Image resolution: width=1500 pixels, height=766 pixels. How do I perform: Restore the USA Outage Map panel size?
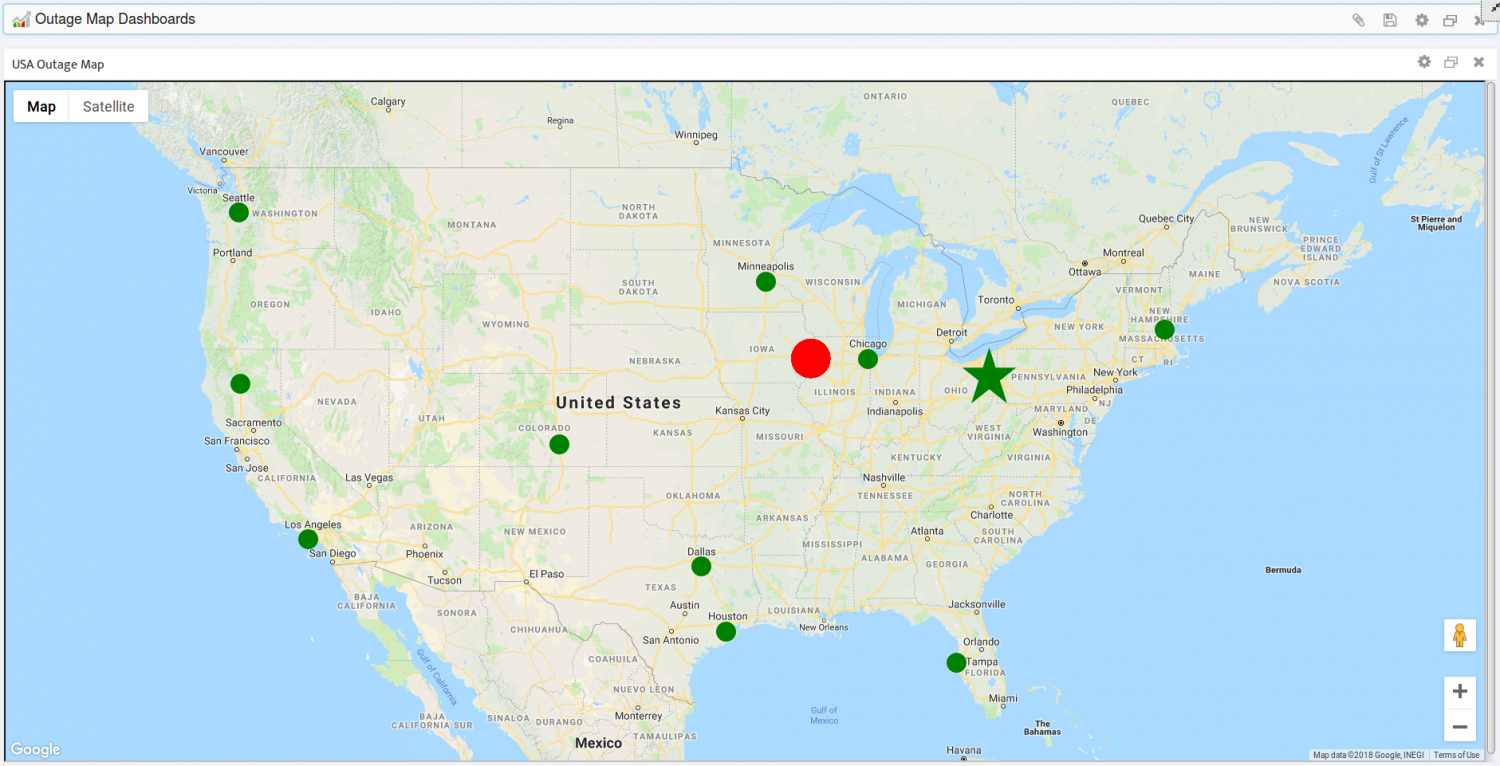point(1450,62)
